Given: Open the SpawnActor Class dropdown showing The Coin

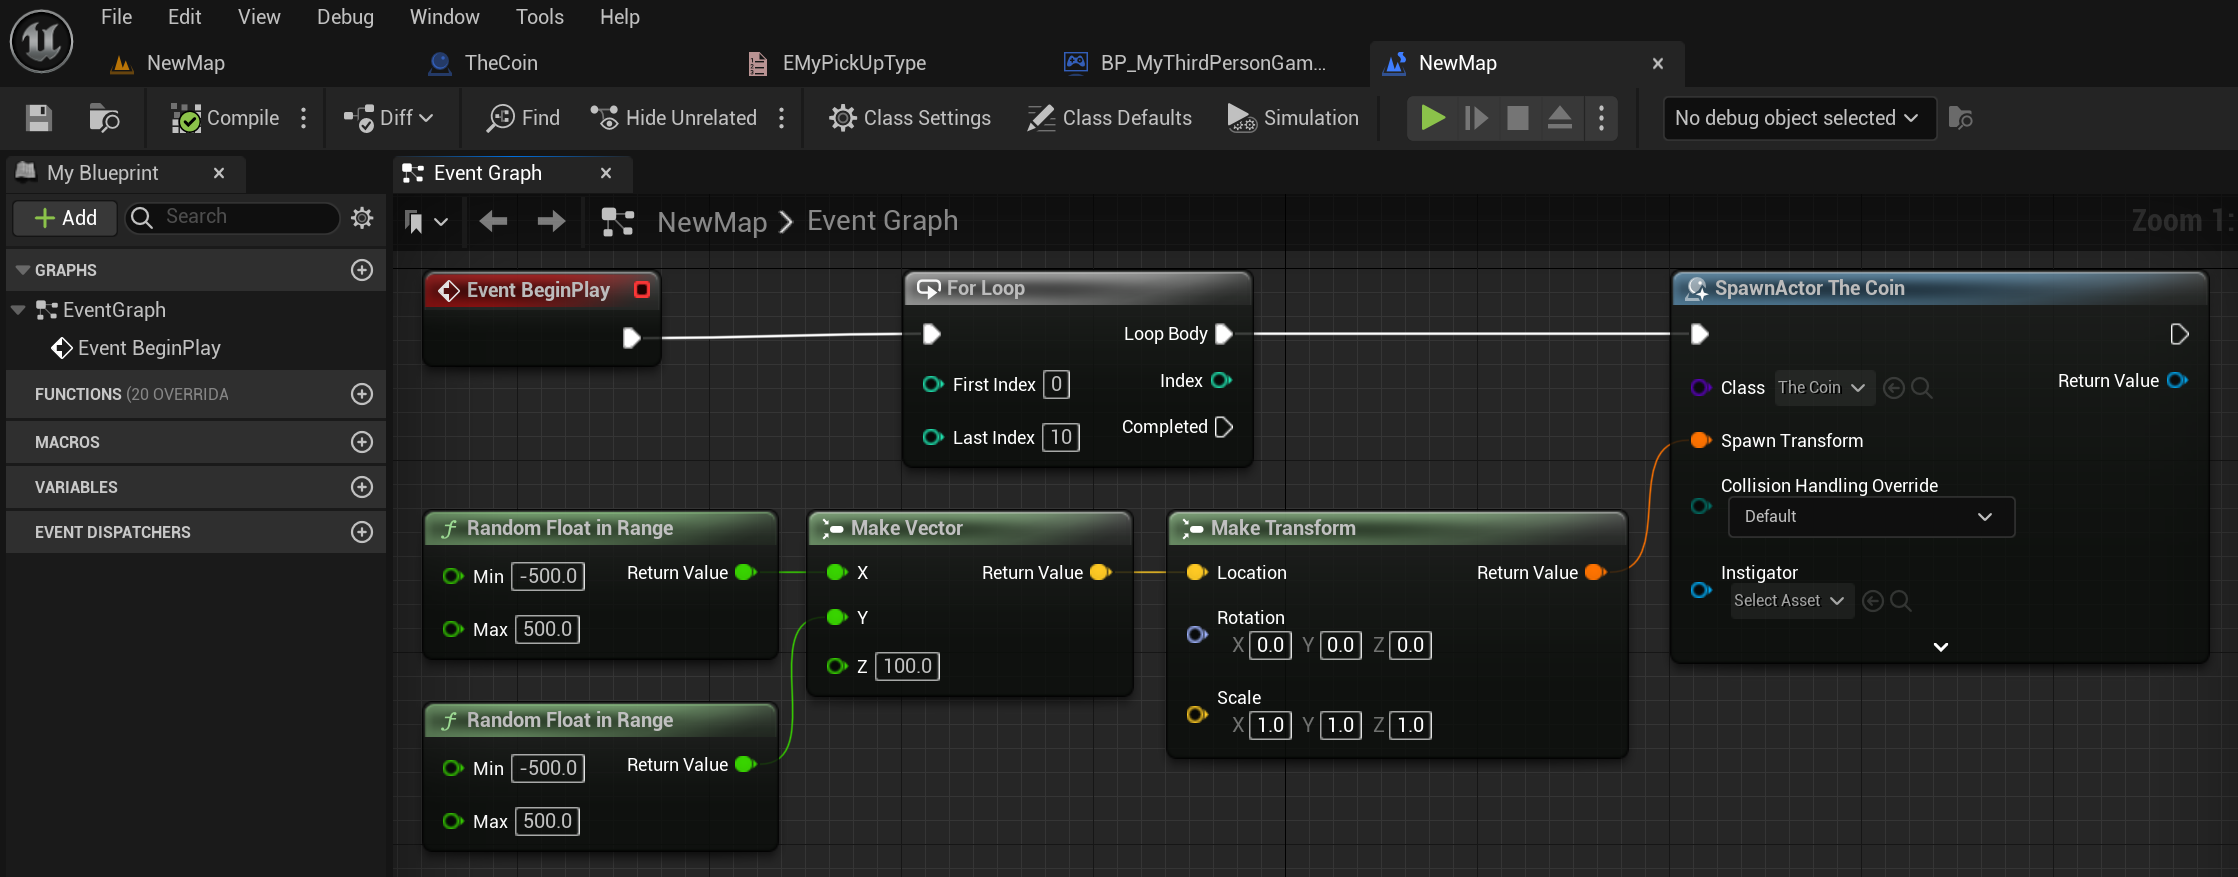Looking at the screenshot, I should 1822,388.
